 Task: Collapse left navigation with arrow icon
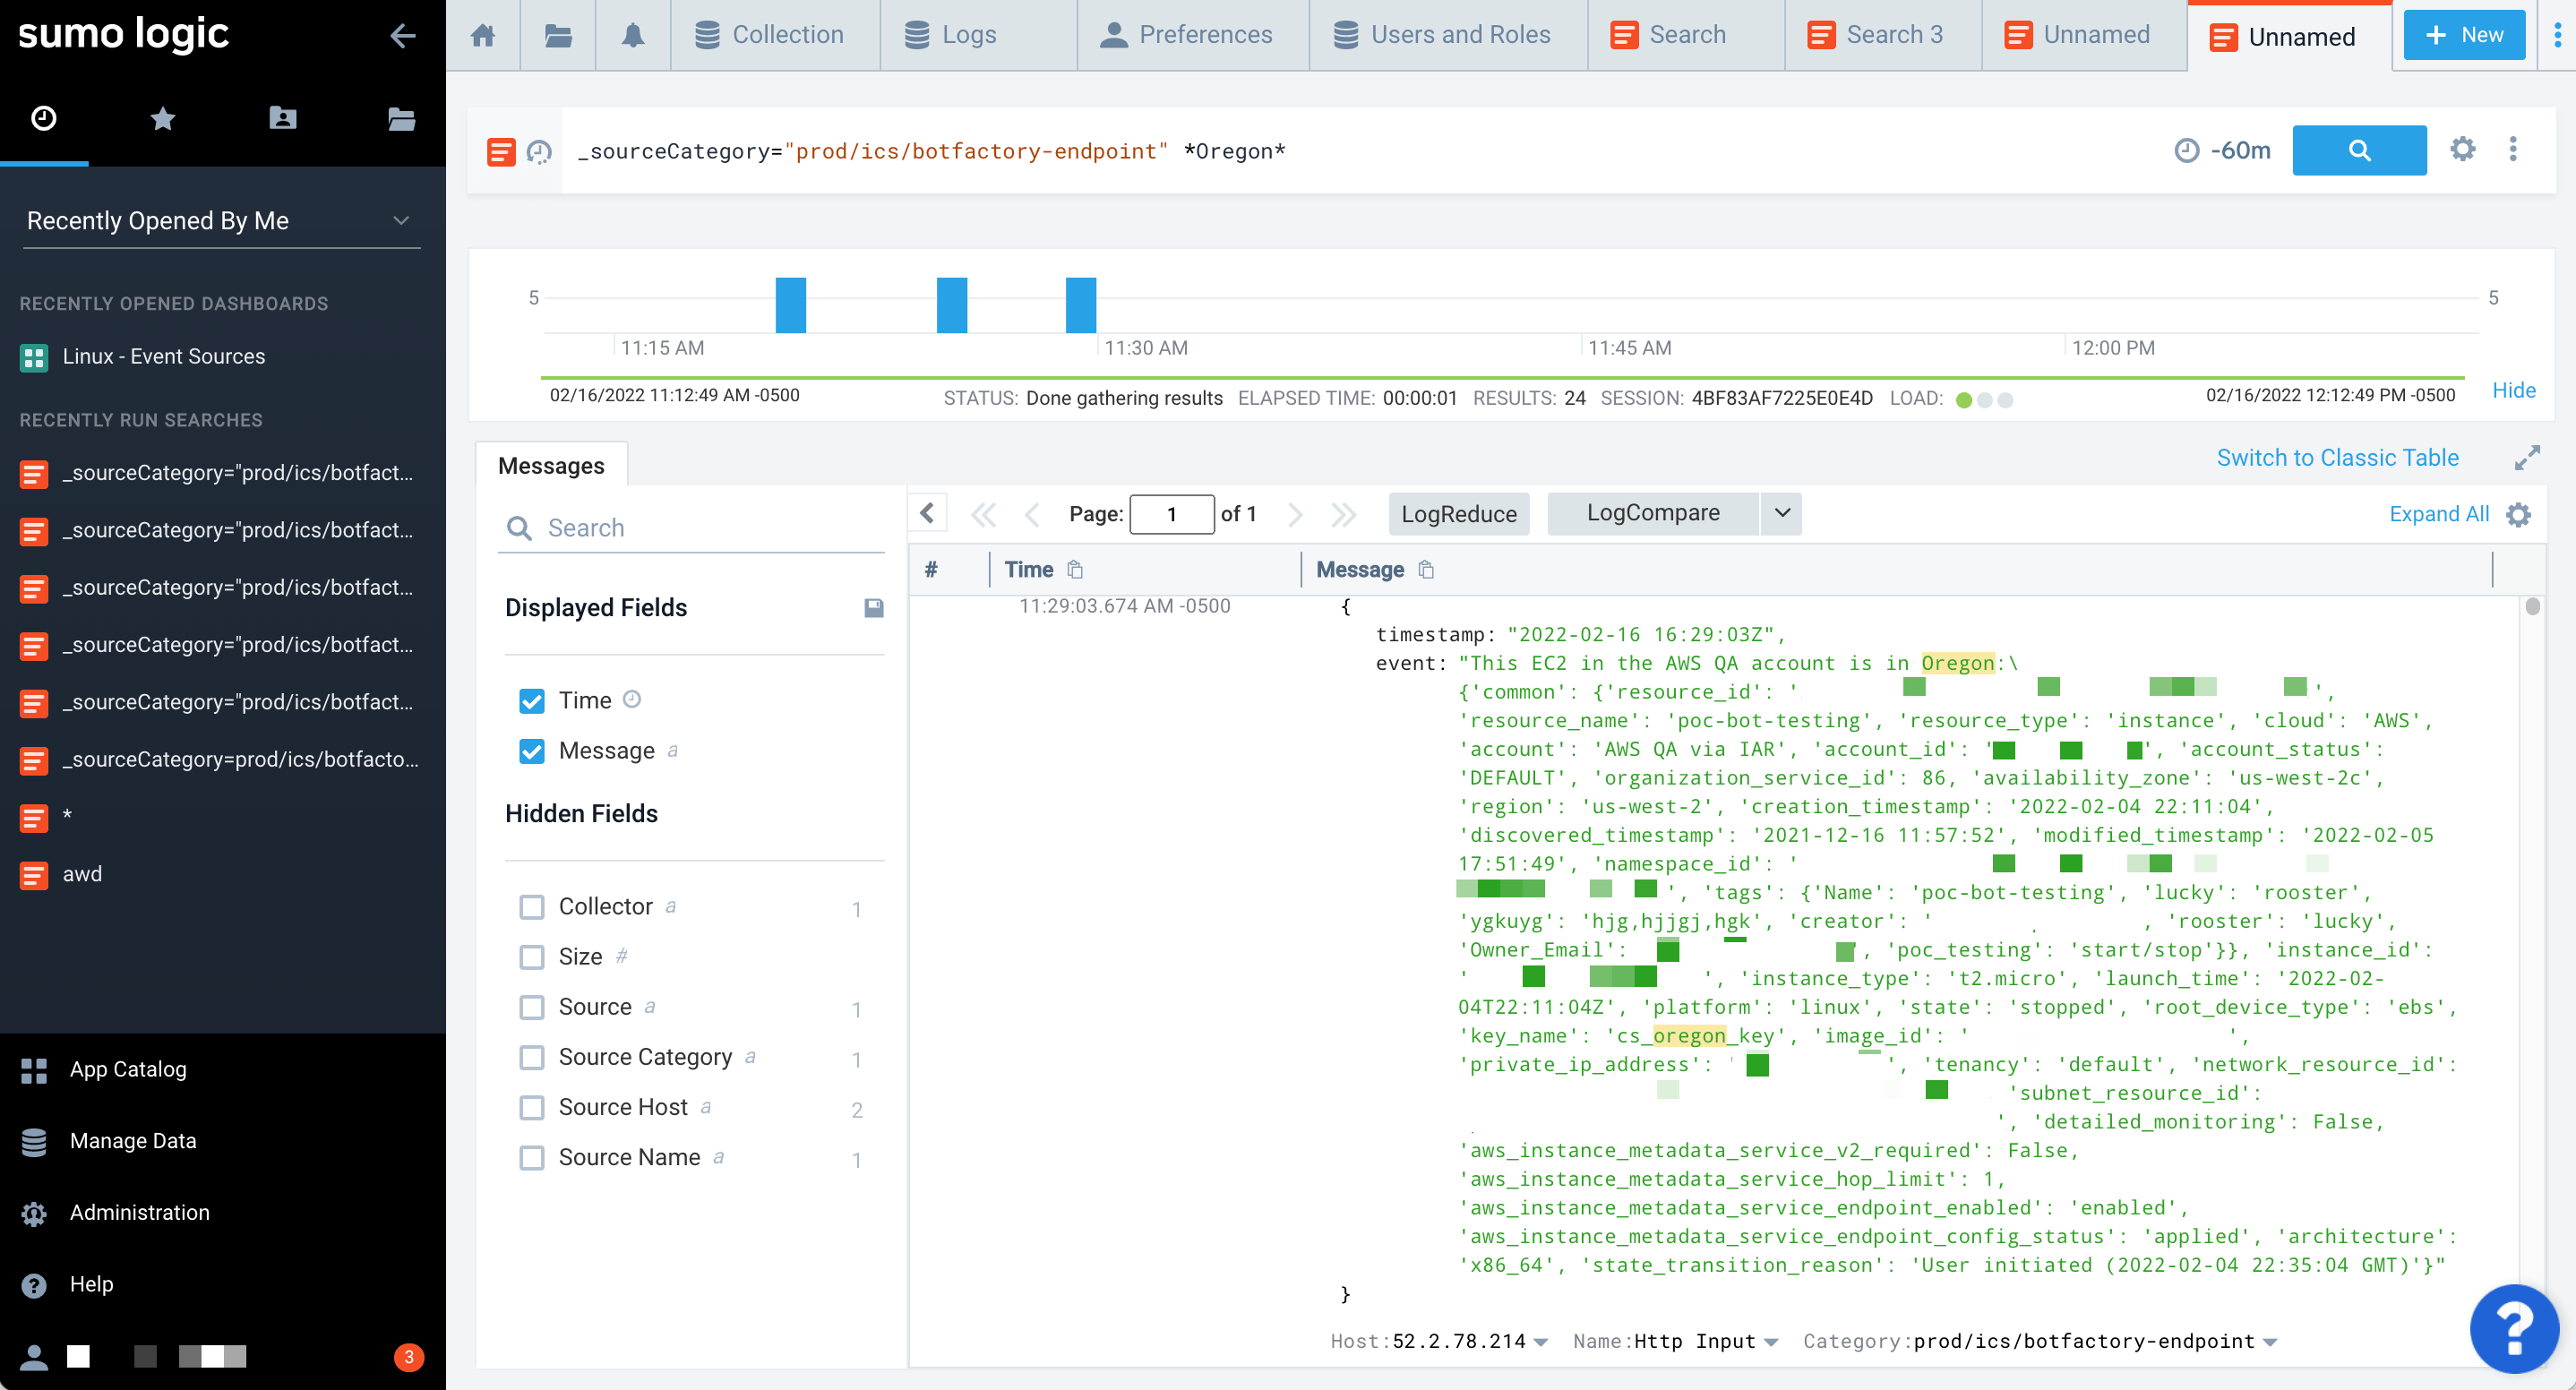[402, 36]
